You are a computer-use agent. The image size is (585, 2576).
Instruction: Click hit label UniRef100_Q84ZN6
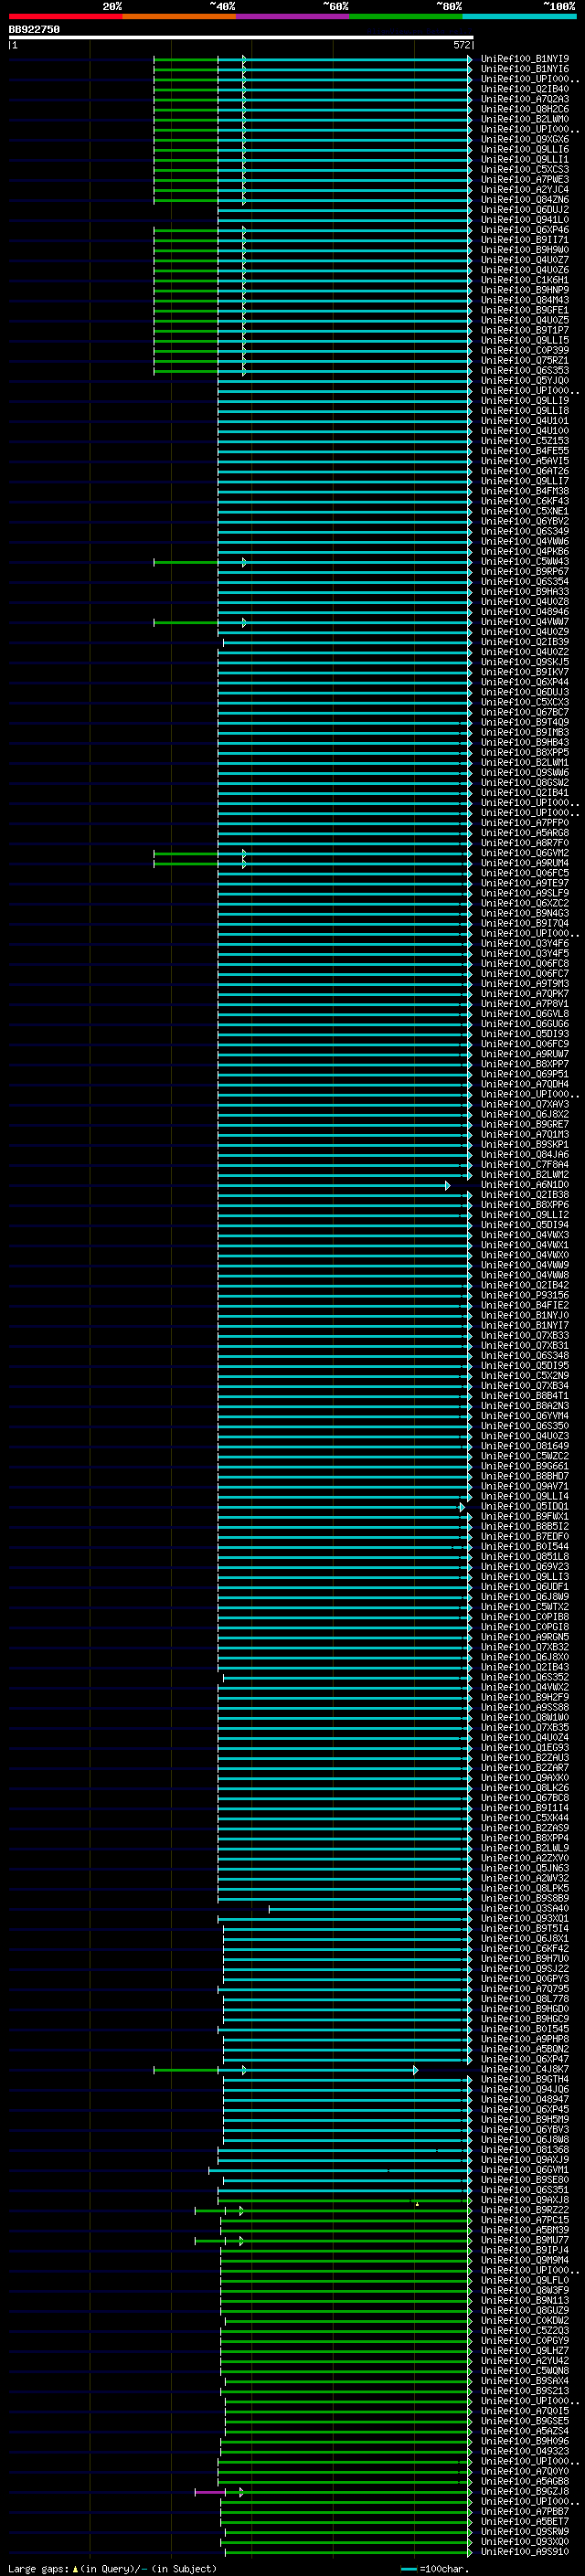(x=525, y=199)
